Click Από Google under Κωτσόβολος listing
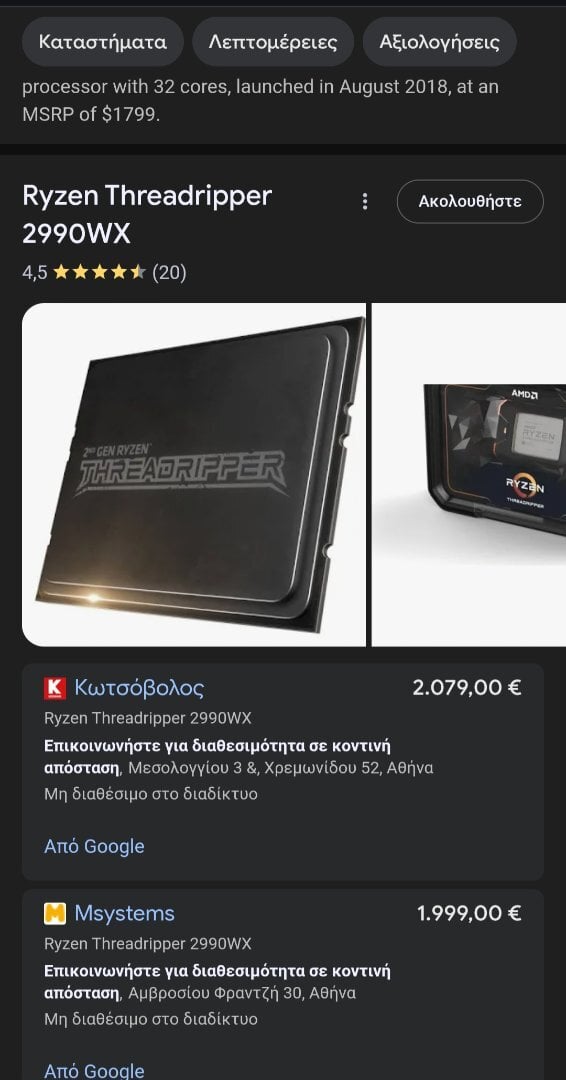566x1080 pixels. pyautogui.click(x=94, y=846)
